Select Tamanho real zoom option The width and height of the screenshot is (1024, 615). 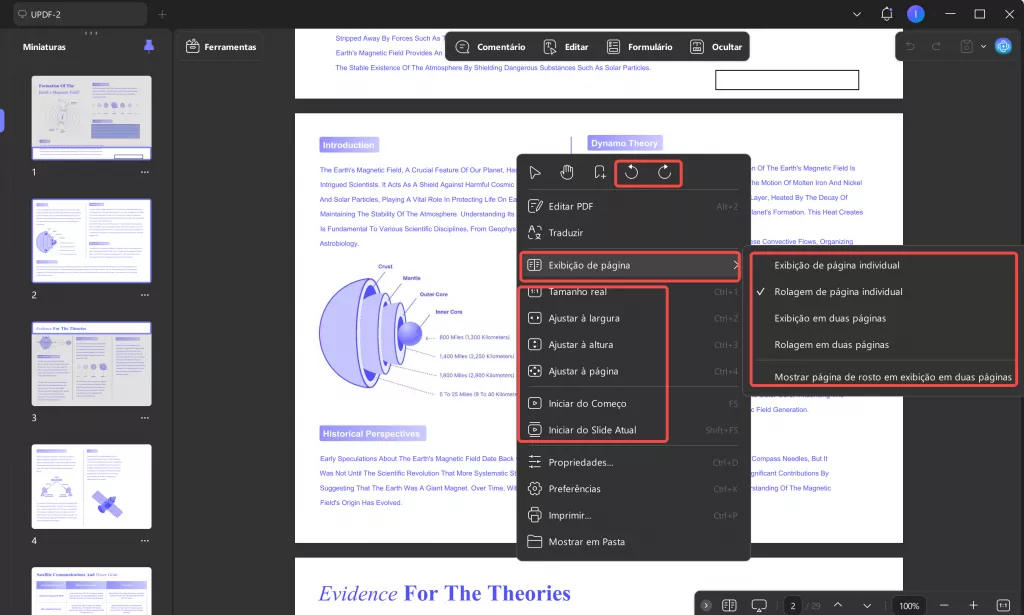(633, 292)
